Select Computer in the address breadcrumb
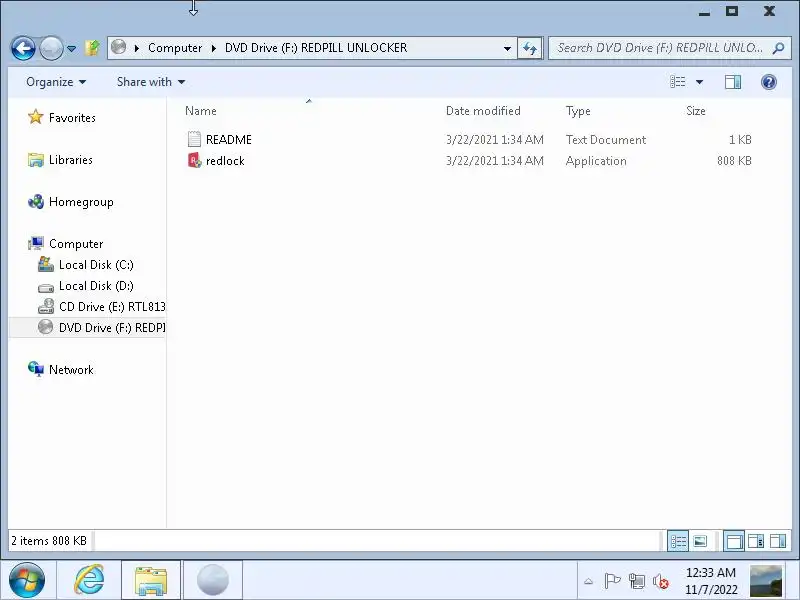Image resolution: width=800 pixels, height=600 pixels. pyautogui.click(x=175, y=48)
